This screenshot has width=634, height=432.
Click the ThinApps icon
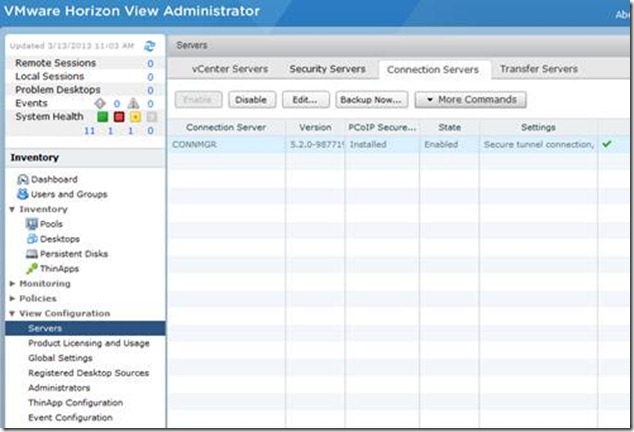click(32, 269)
